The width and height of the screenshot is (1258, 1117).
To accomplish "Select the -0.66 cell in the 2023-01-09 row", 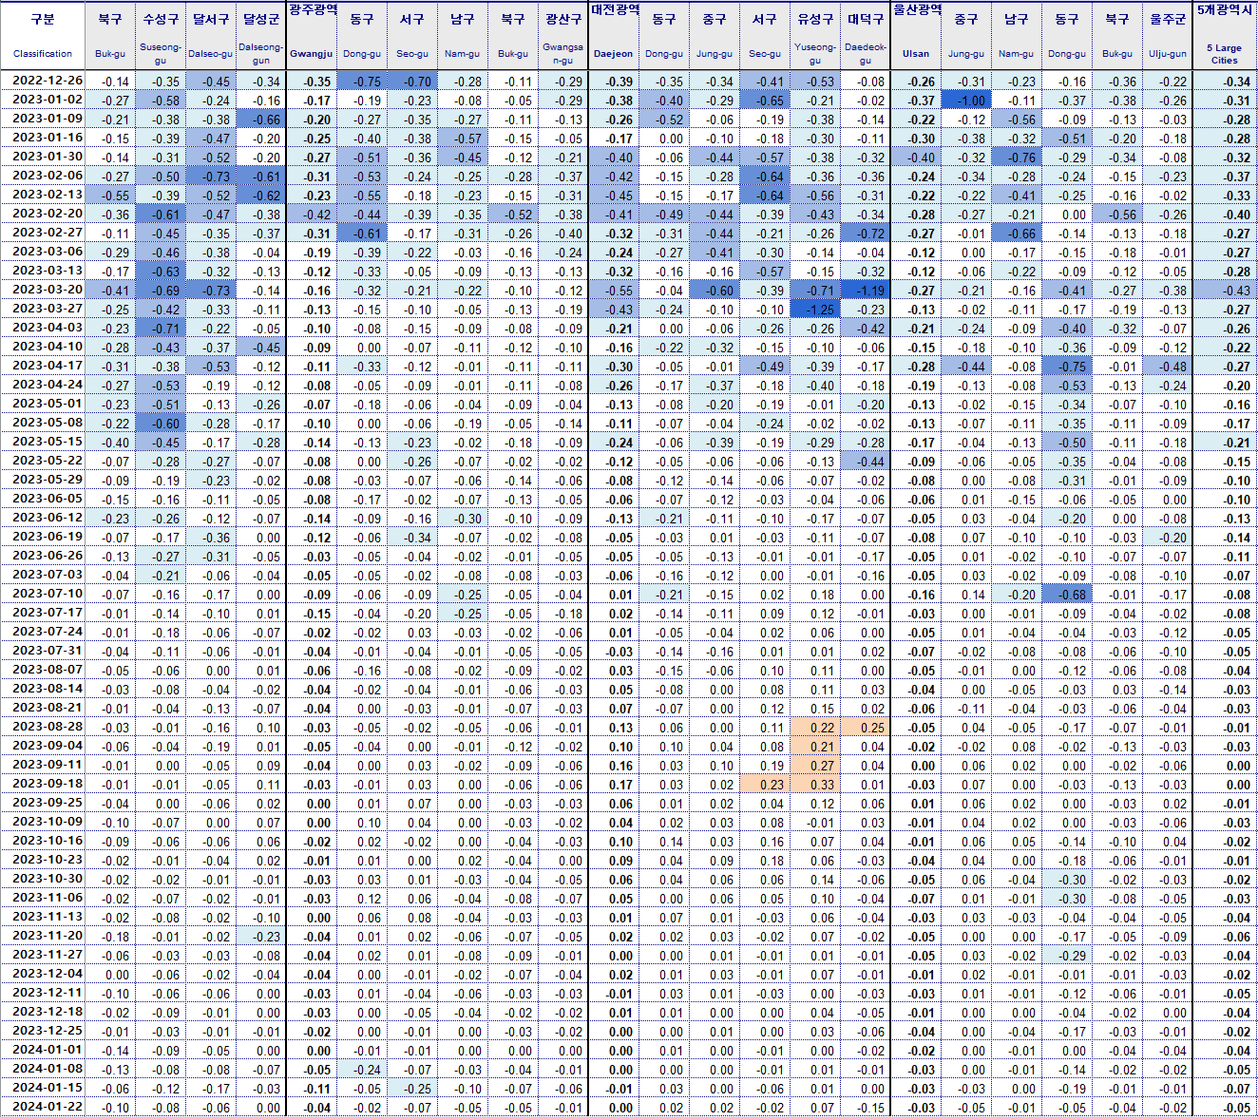I will click(x=261, y=119).
